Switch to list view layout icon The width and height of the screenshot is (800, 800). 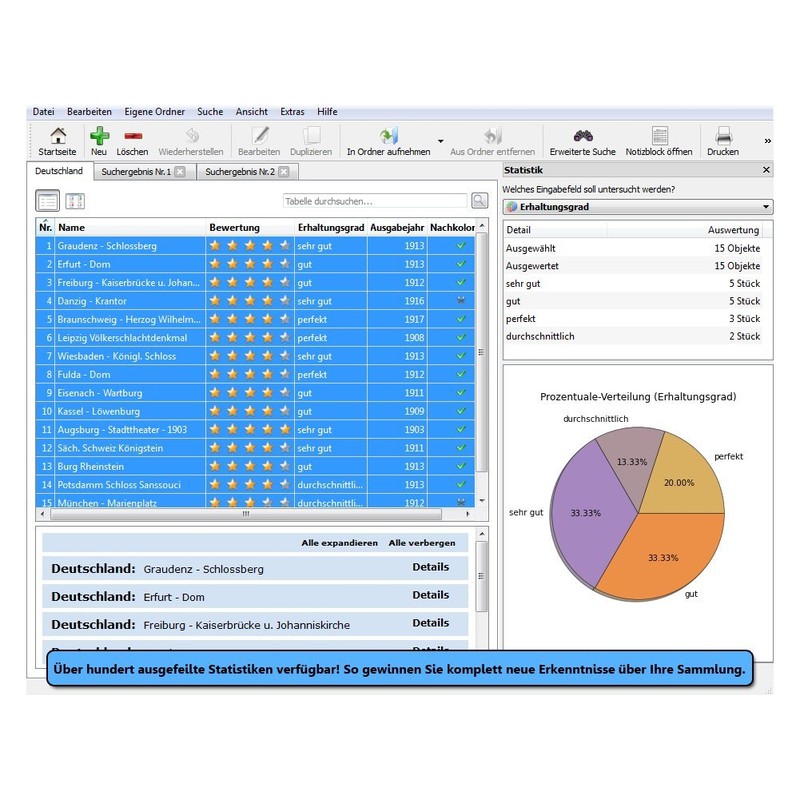click(x=47, y=201)
